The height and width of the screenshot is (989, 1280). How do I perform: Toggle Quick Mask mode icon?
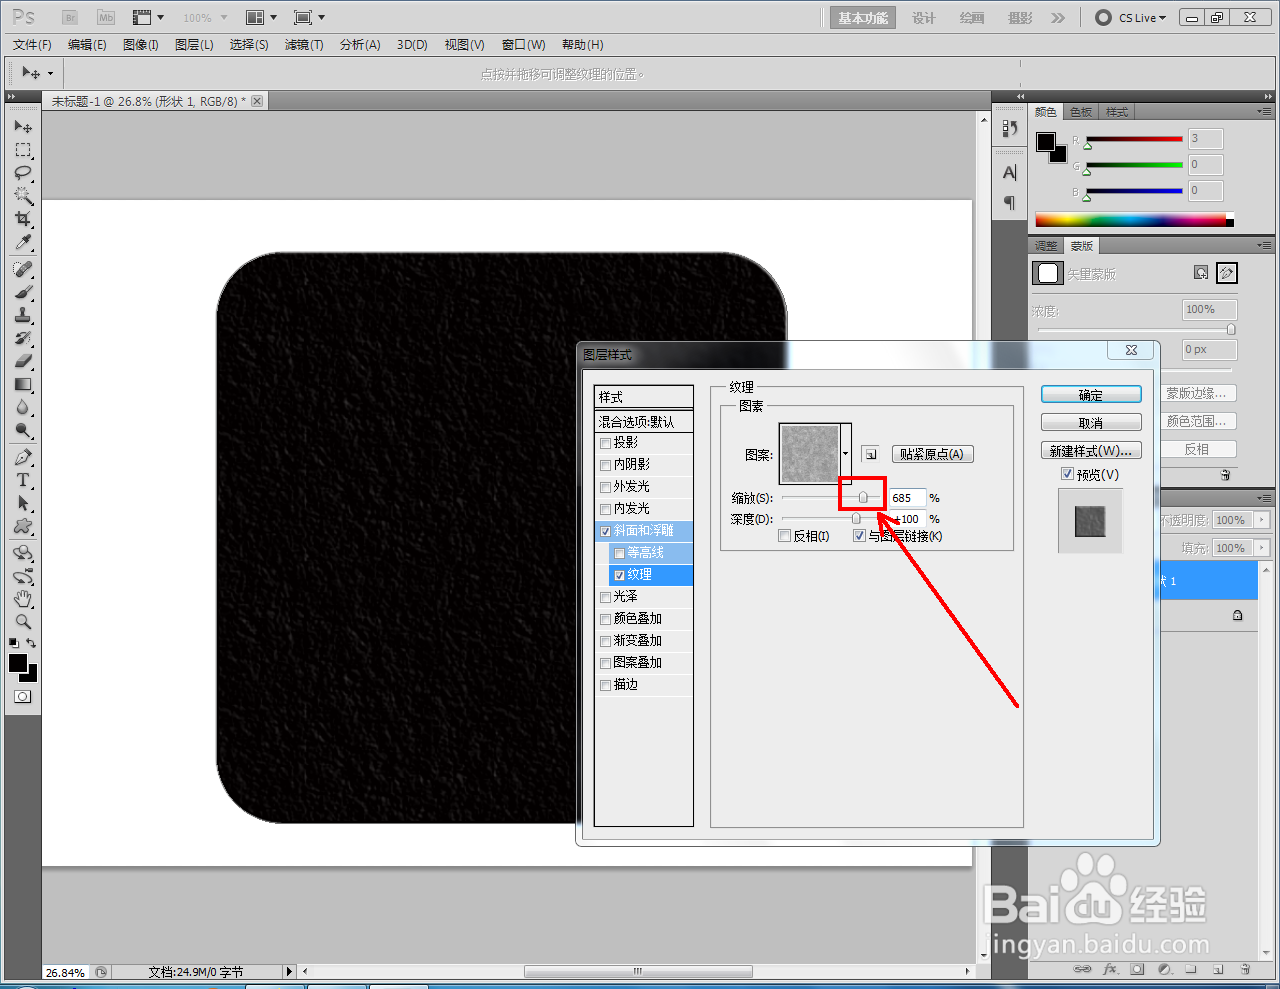[22, 696]
